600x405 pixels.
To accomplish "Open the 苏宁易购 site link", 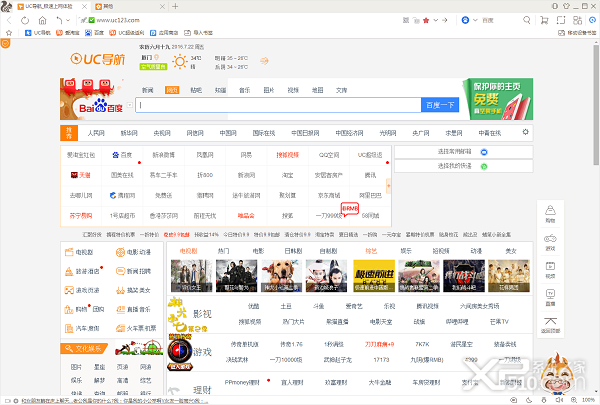I will 81,216.
